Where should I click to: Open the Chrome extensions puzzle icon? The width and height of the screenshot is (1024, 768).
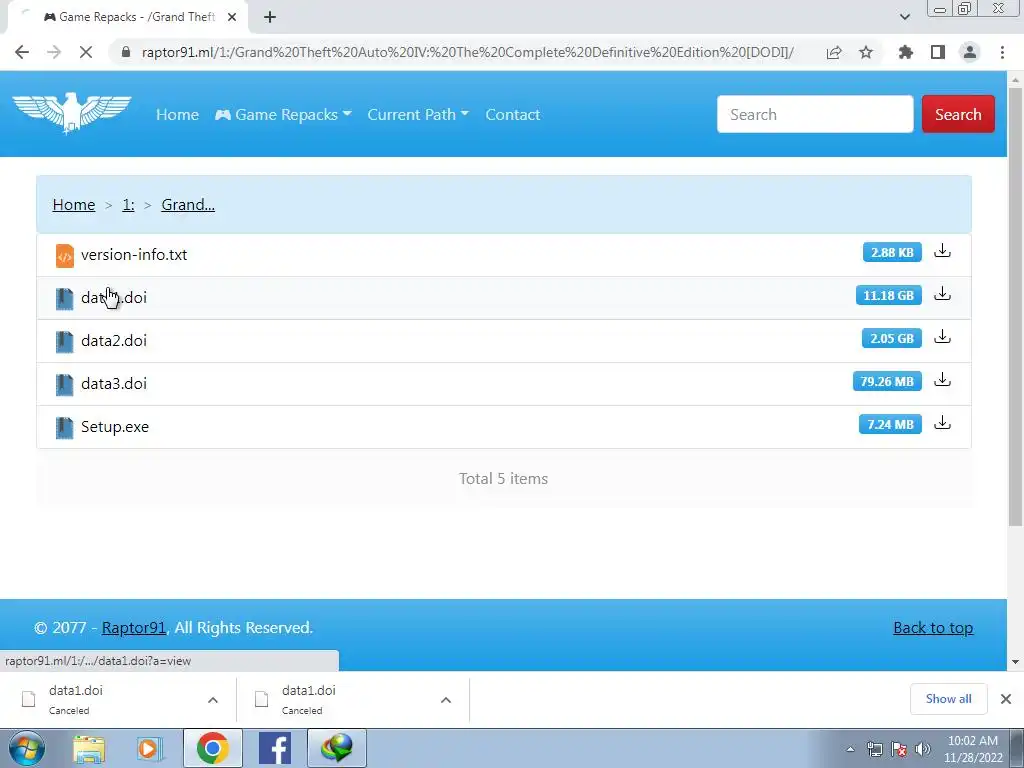(x=906, y=52)
